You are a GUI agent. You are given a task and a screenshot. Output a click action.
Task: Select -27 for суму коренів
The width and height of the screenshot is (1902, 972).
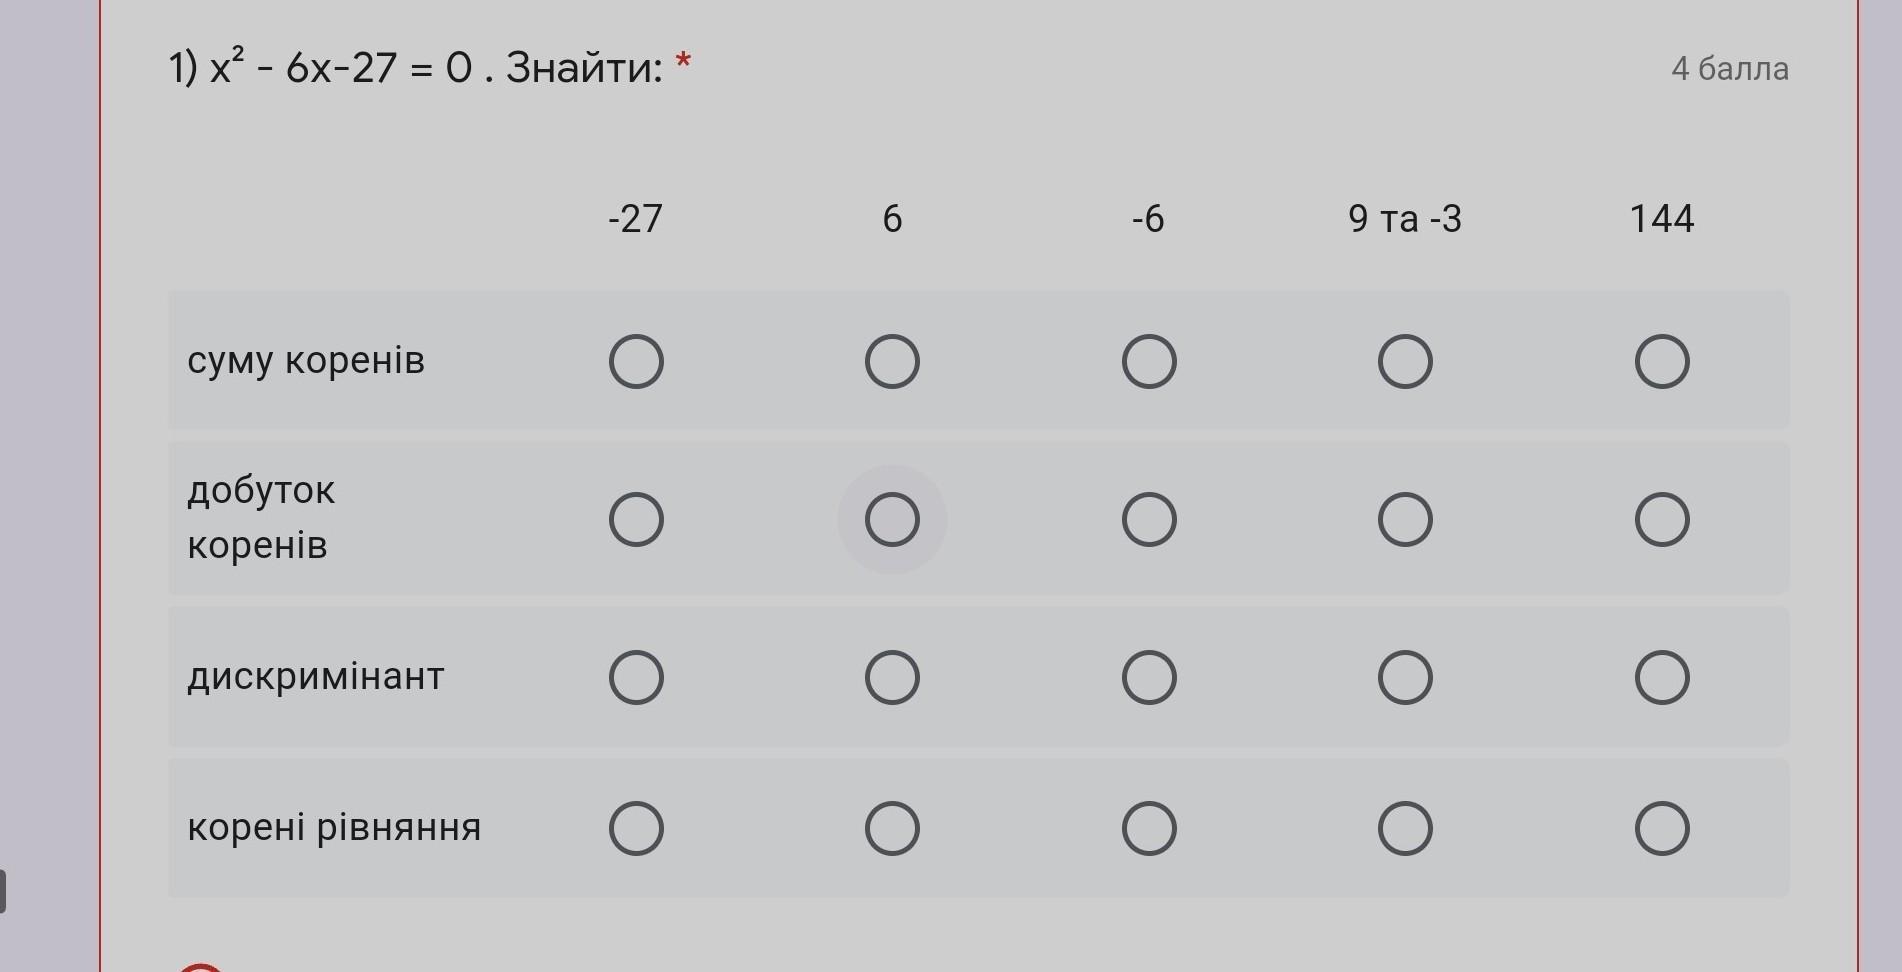[x=636, y=361]
